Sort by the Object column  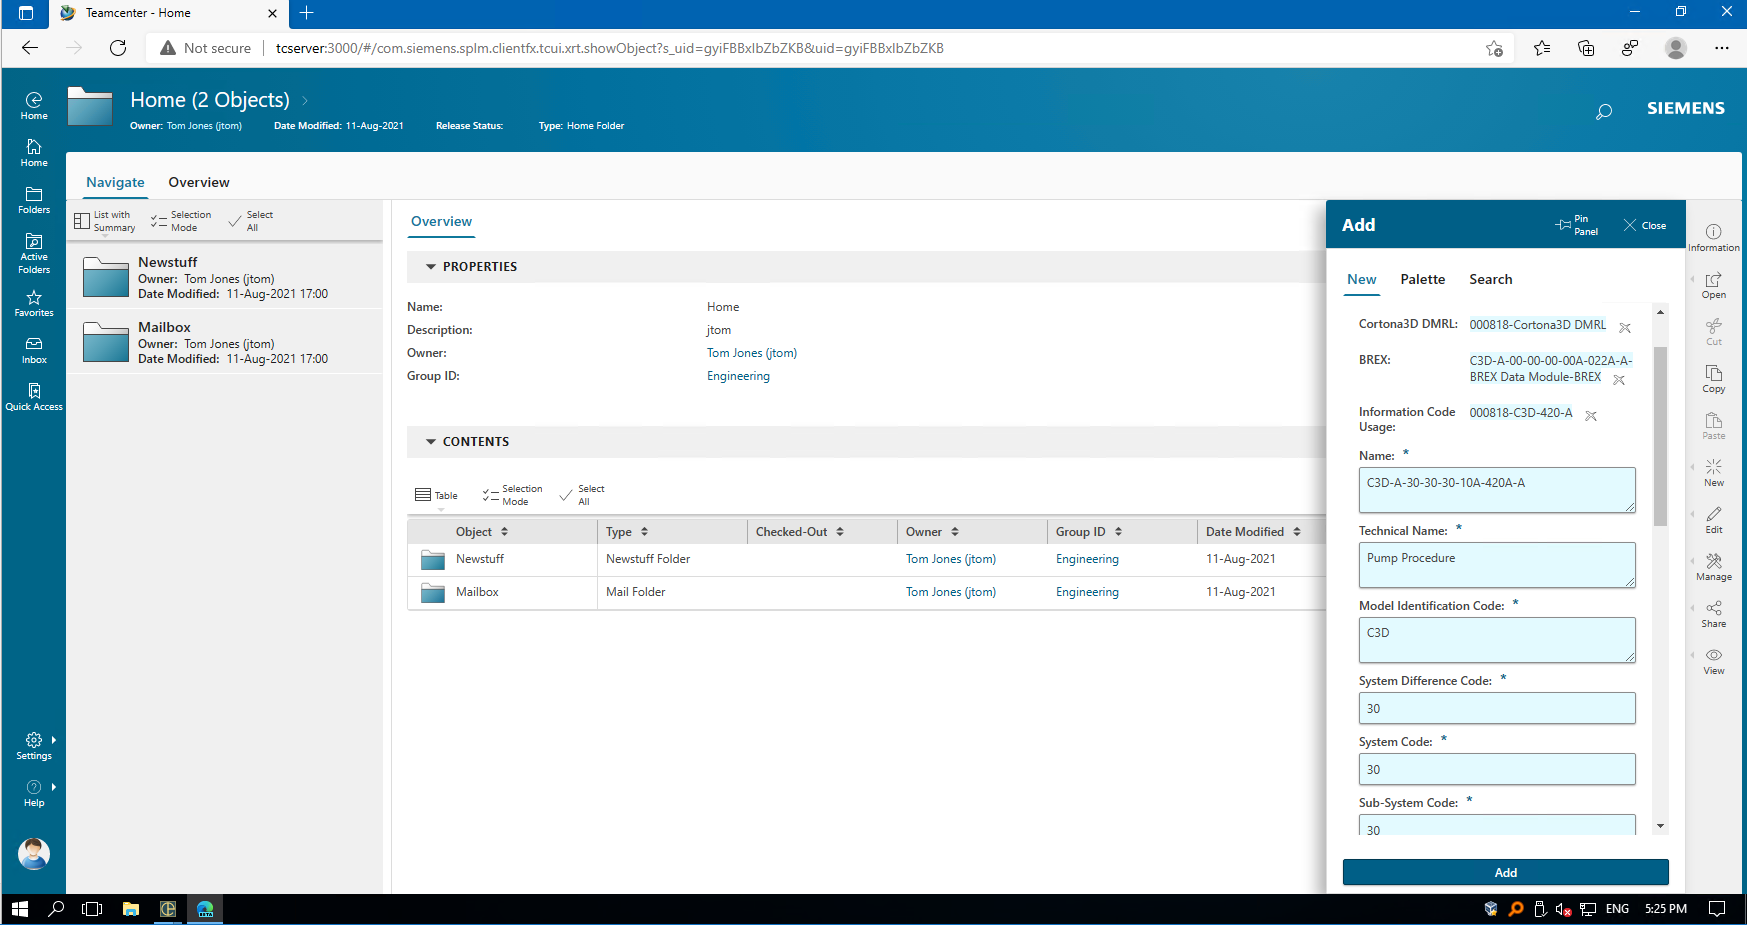(504, 532)
